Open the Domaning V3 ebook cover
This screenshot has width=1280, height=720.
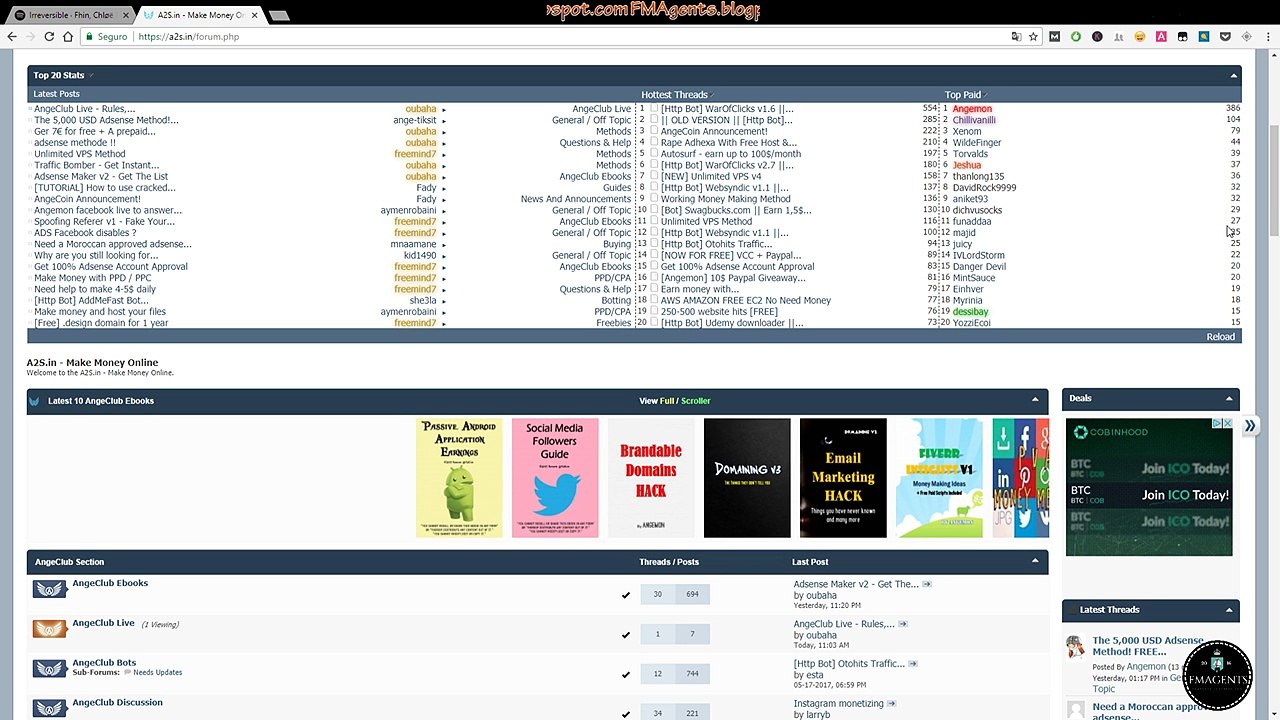[747, 478]
